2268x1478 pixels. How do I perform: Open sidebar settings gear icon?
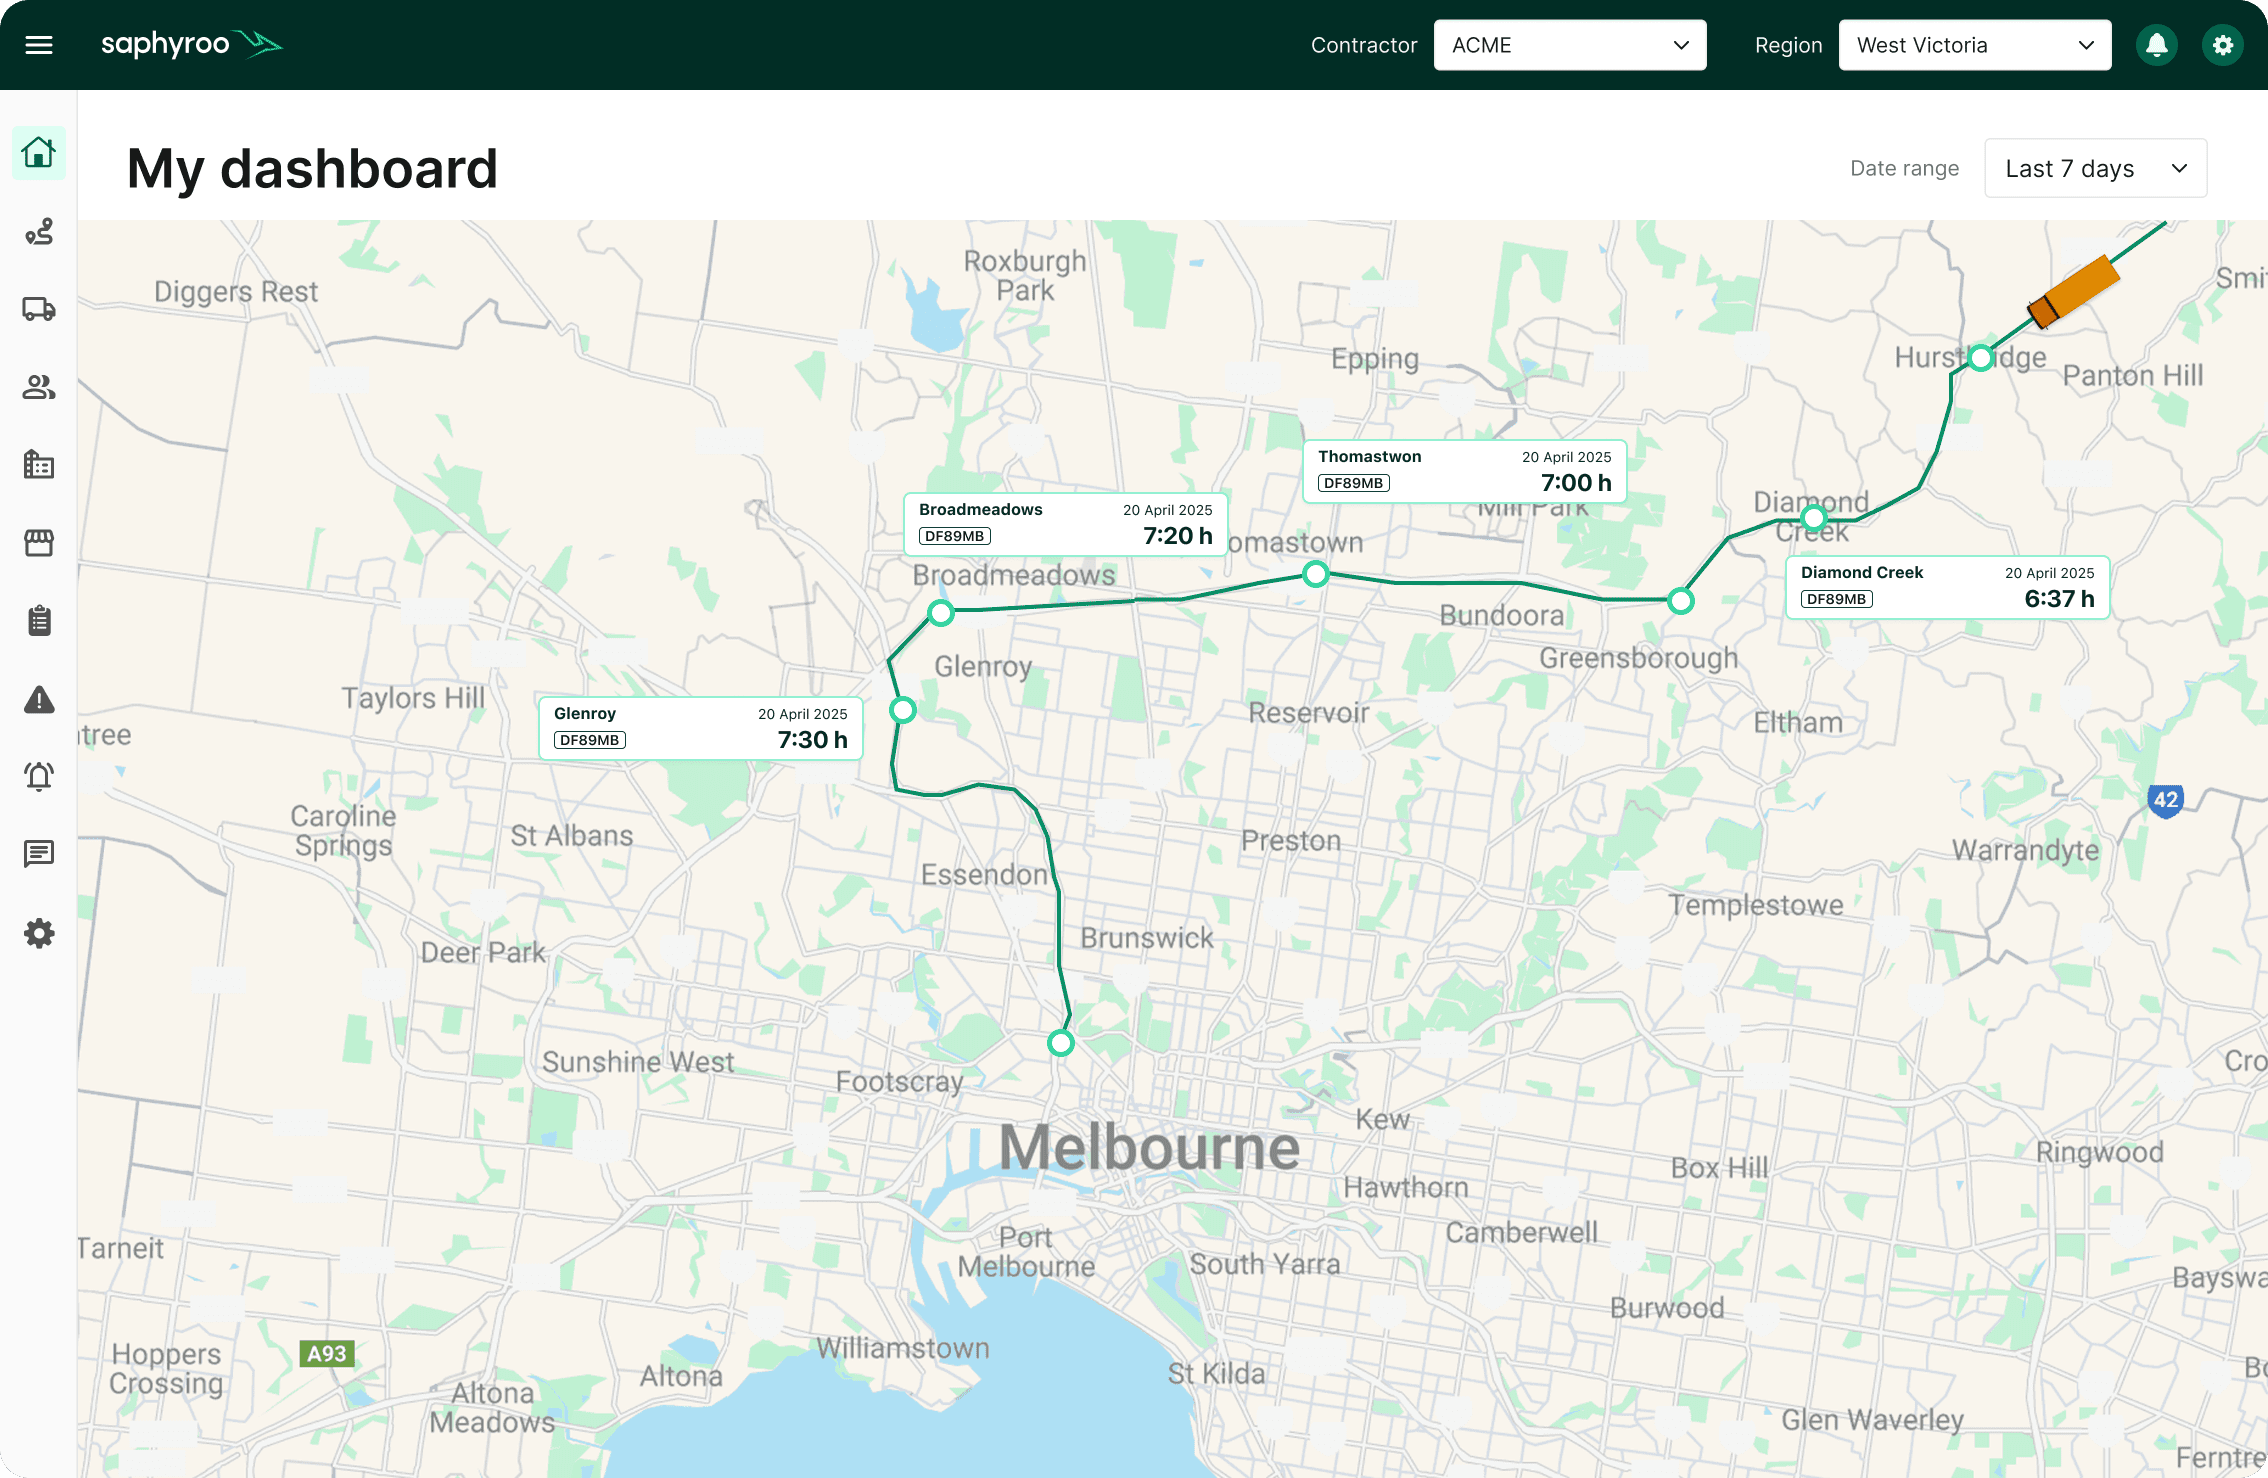[38, 932]
